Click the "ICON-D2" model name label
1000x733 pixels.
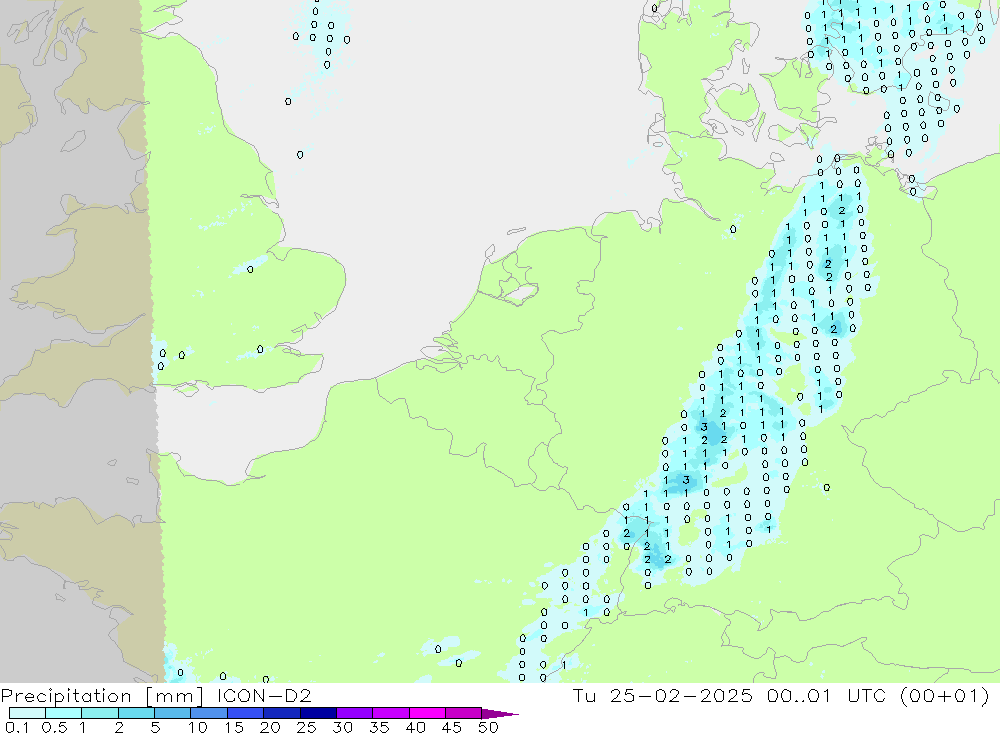264,695
